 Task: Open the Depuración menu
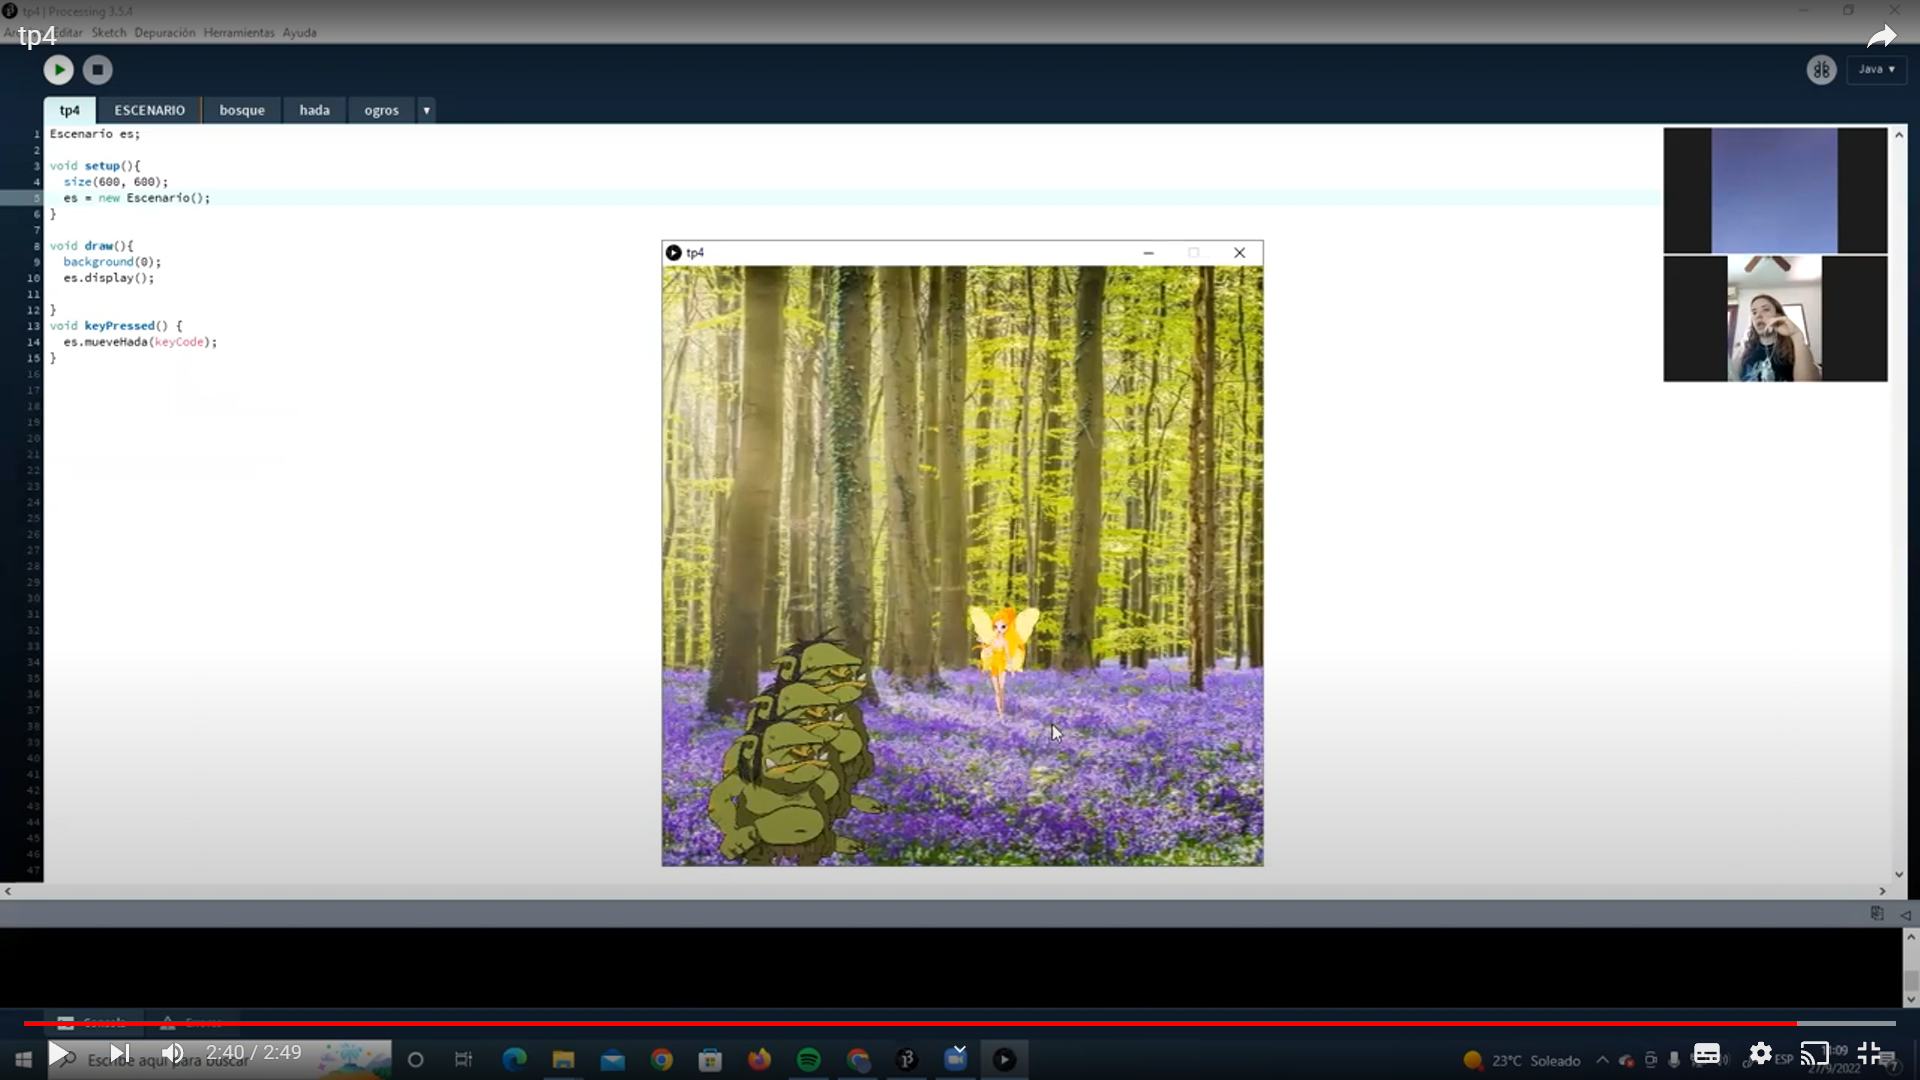165,33
